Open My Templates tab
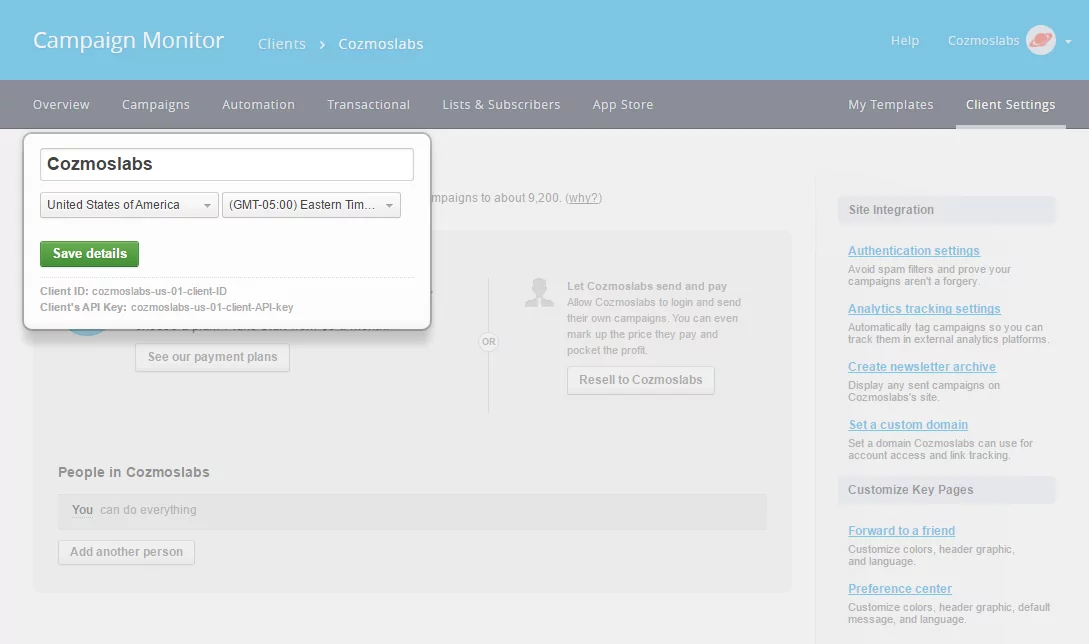 pyautogui.click(x=890, y=104)
